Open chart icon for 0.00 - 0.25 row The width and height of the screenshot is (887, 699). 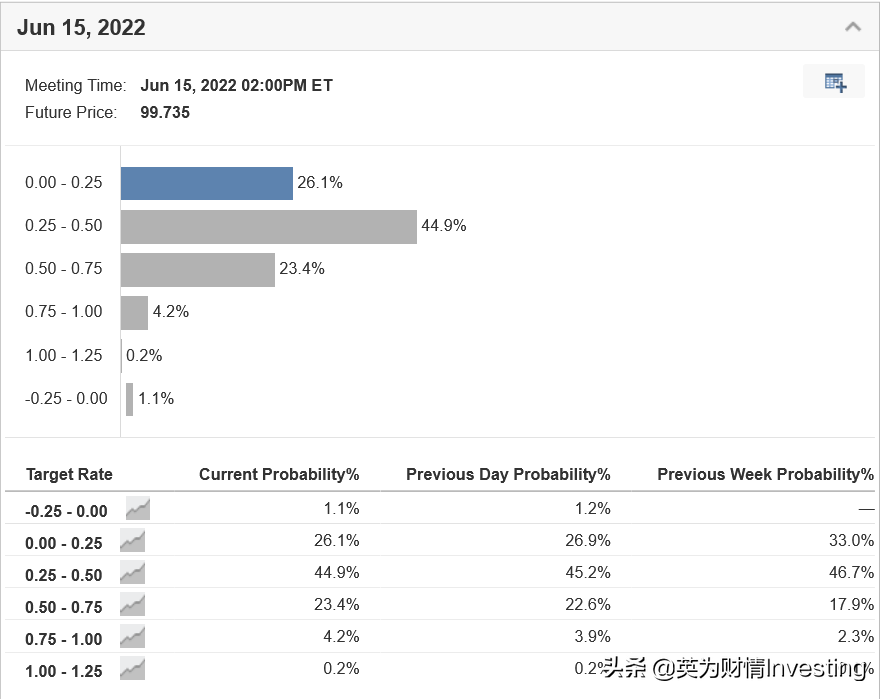click(x=132, y=541)
